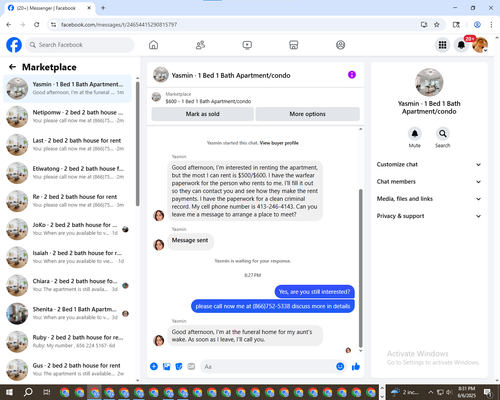
Task: Reload the page button
Action: tap(37, 24)
